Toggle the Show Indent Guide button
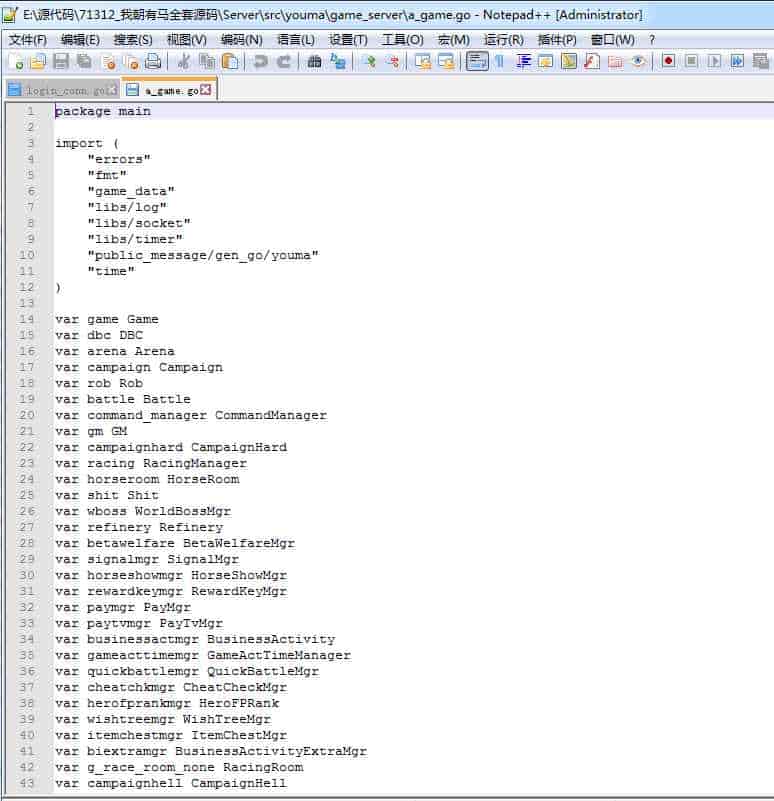 click(x=523, y=62)
